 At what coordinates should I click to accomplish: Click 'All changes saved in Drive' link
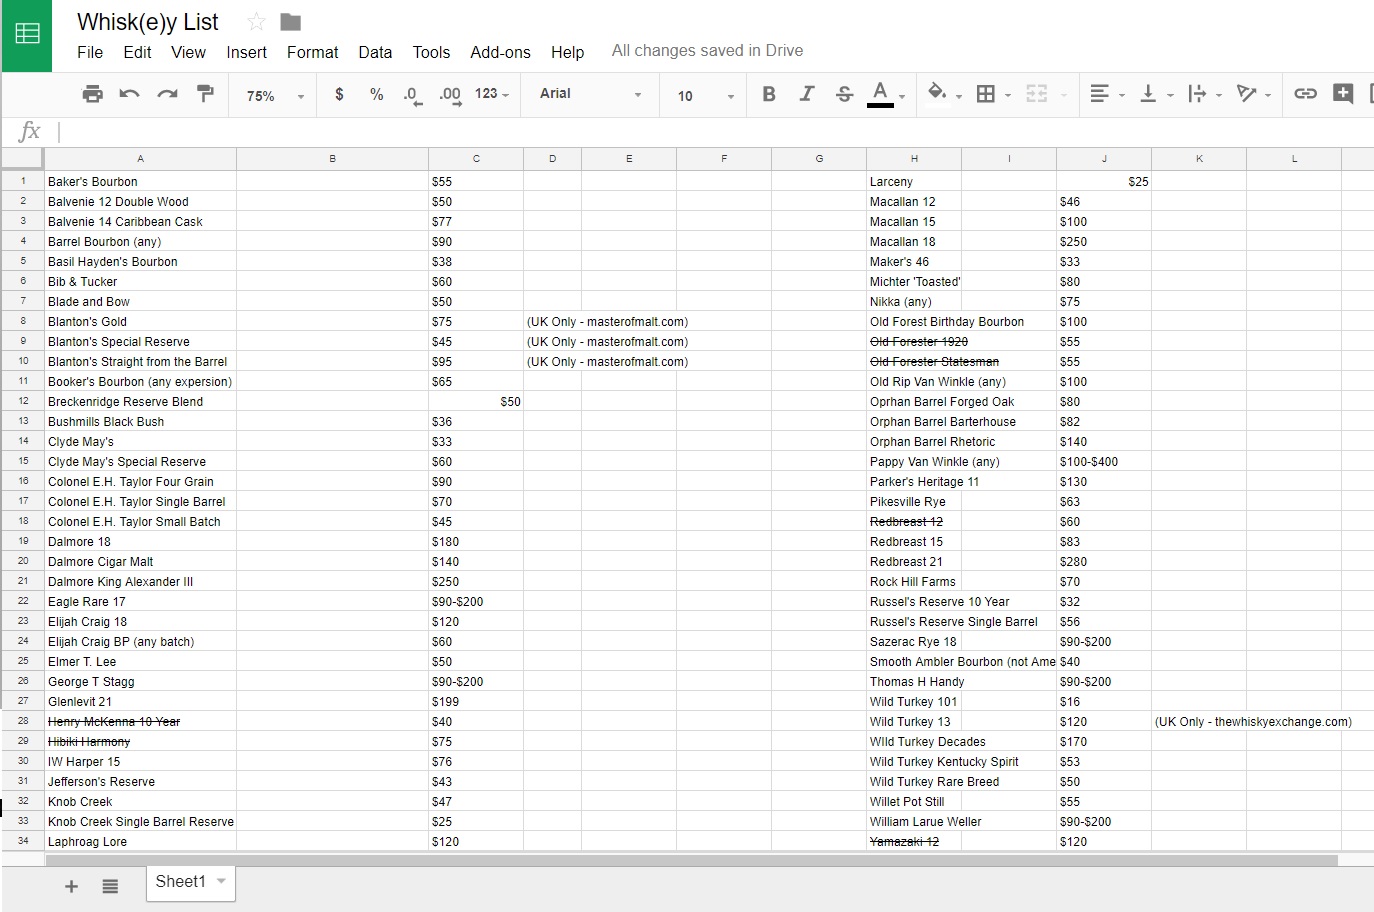pos(707,50)
